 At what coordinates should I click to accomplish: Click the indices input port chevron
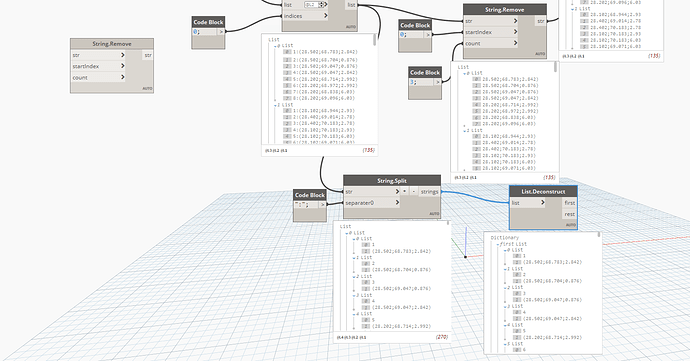tap(326, 16)
